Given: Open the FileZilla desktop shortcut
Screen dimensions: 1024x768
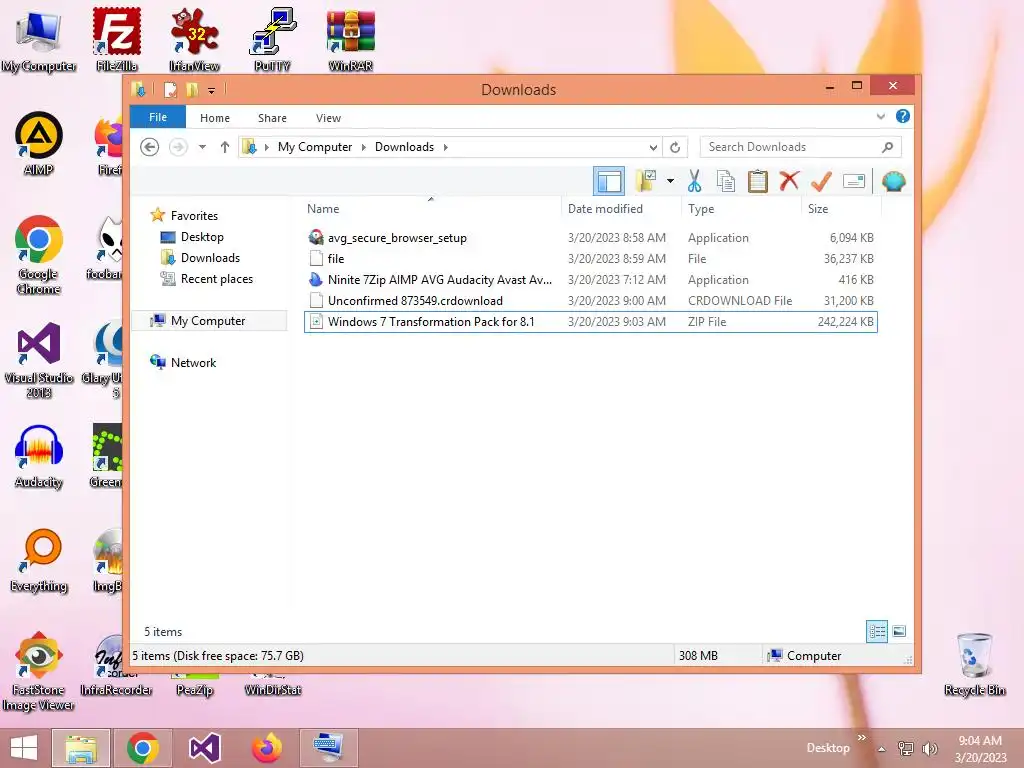Looking at the screenshot, I should point(117,40).
